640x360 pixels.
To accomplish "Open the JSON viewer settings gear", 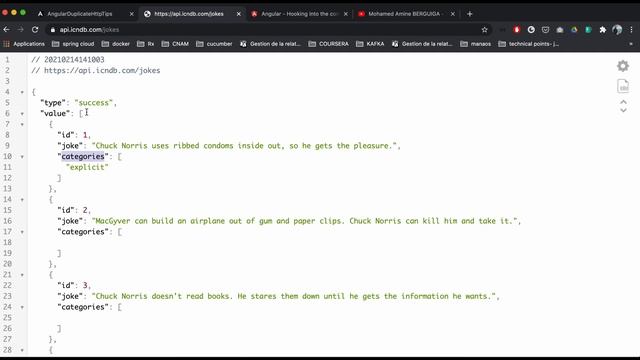I will pos(623,66).
